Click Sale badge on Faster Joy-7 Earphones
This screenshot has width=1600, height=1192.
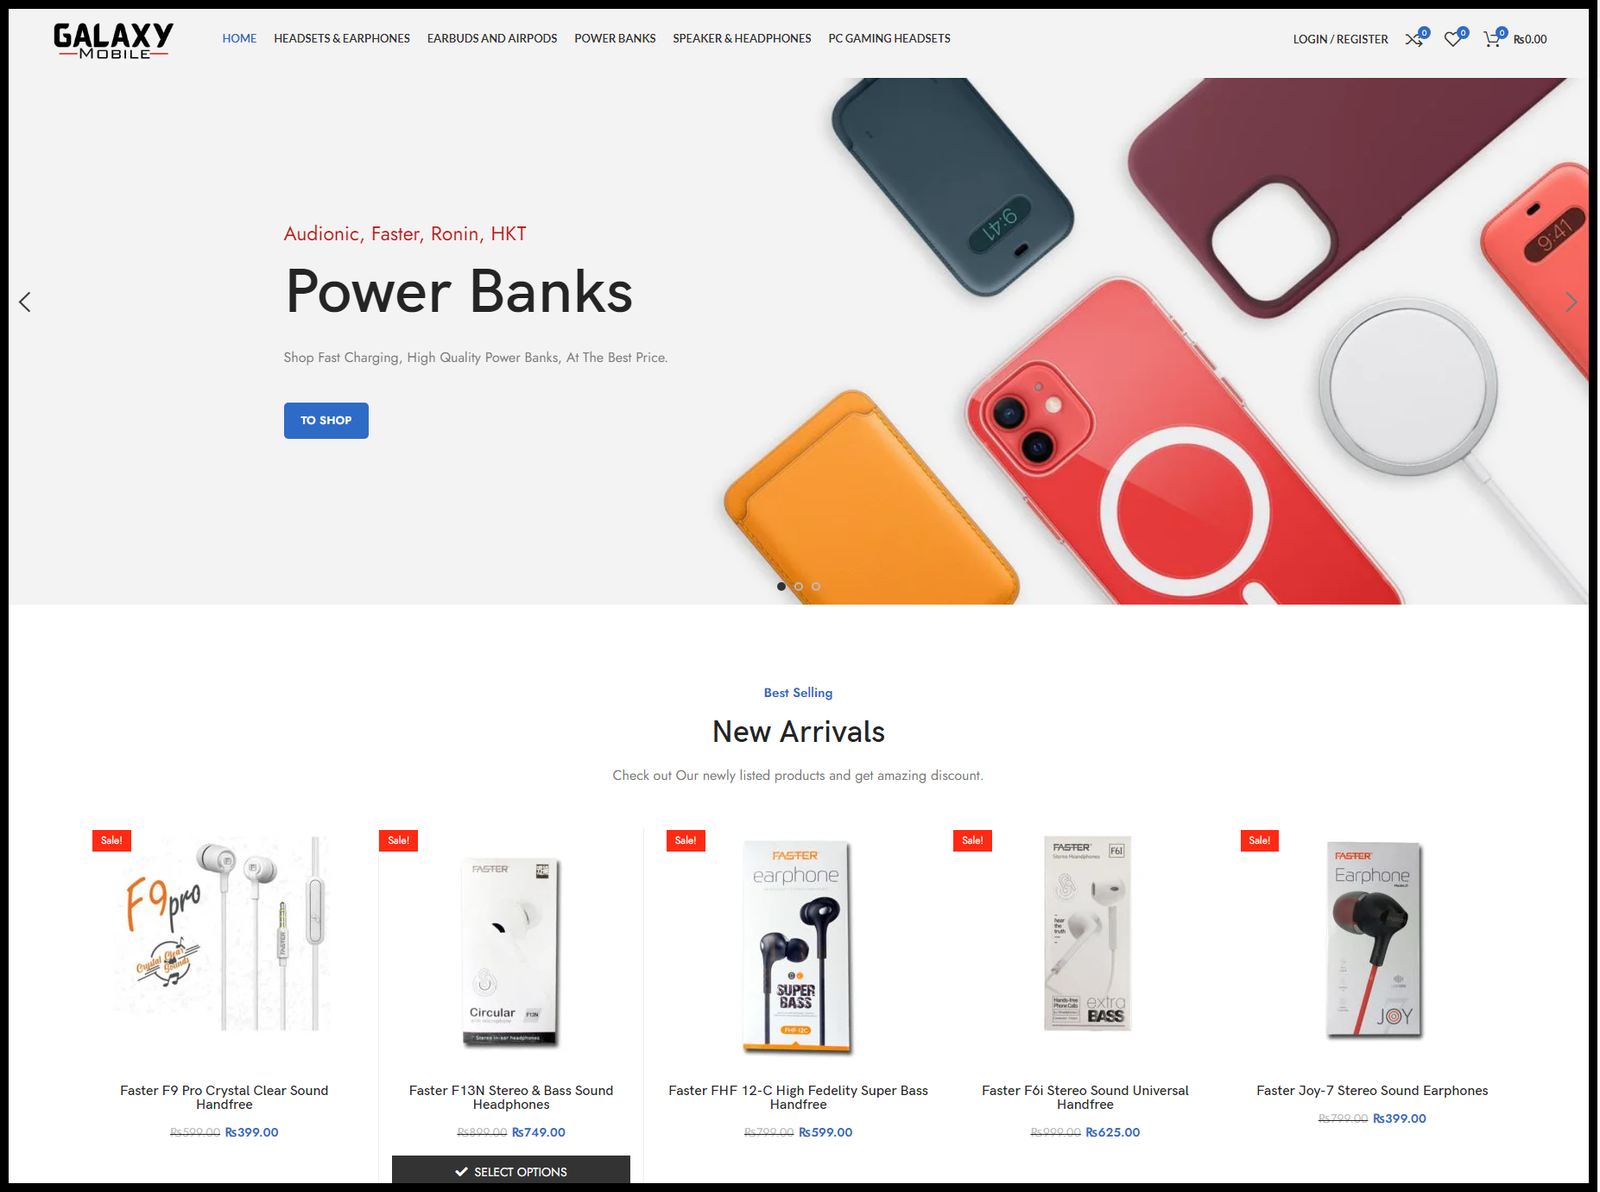coord(1259,840)
